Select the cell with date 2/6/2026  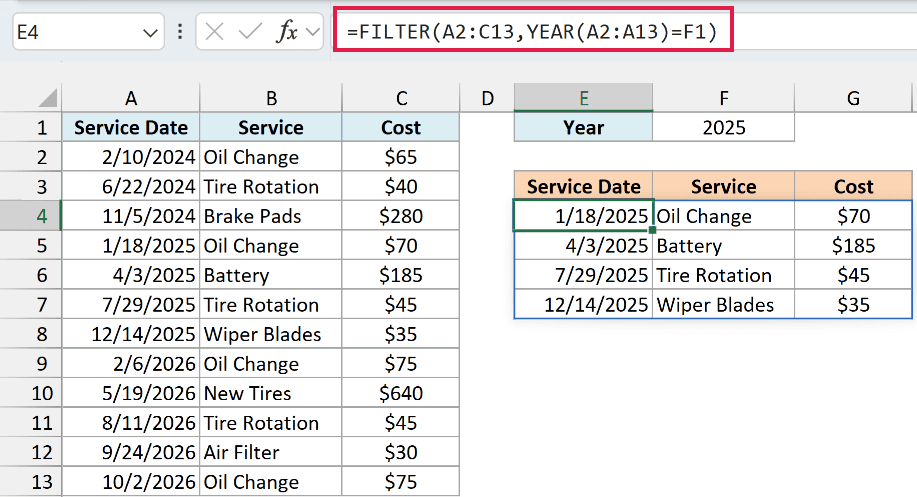pos(131,364)
